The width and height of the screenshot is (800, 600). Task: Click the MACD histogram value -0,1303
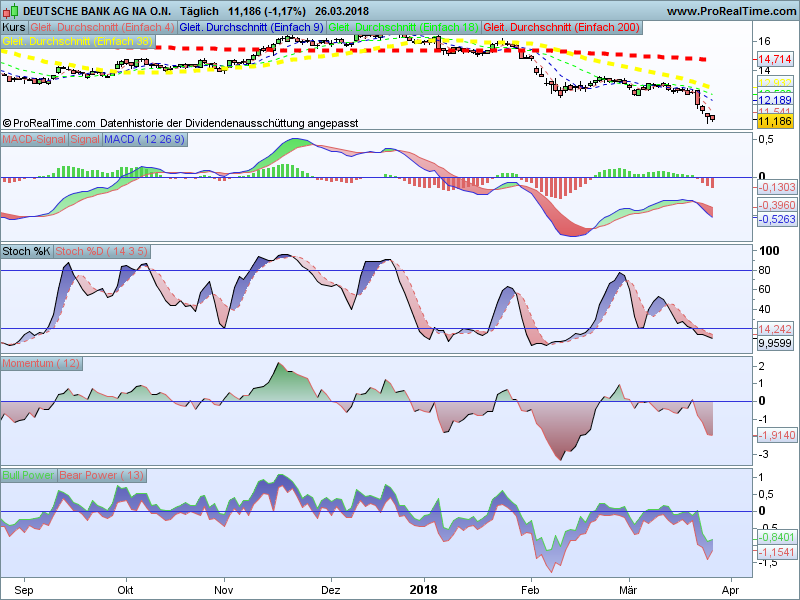777,188
